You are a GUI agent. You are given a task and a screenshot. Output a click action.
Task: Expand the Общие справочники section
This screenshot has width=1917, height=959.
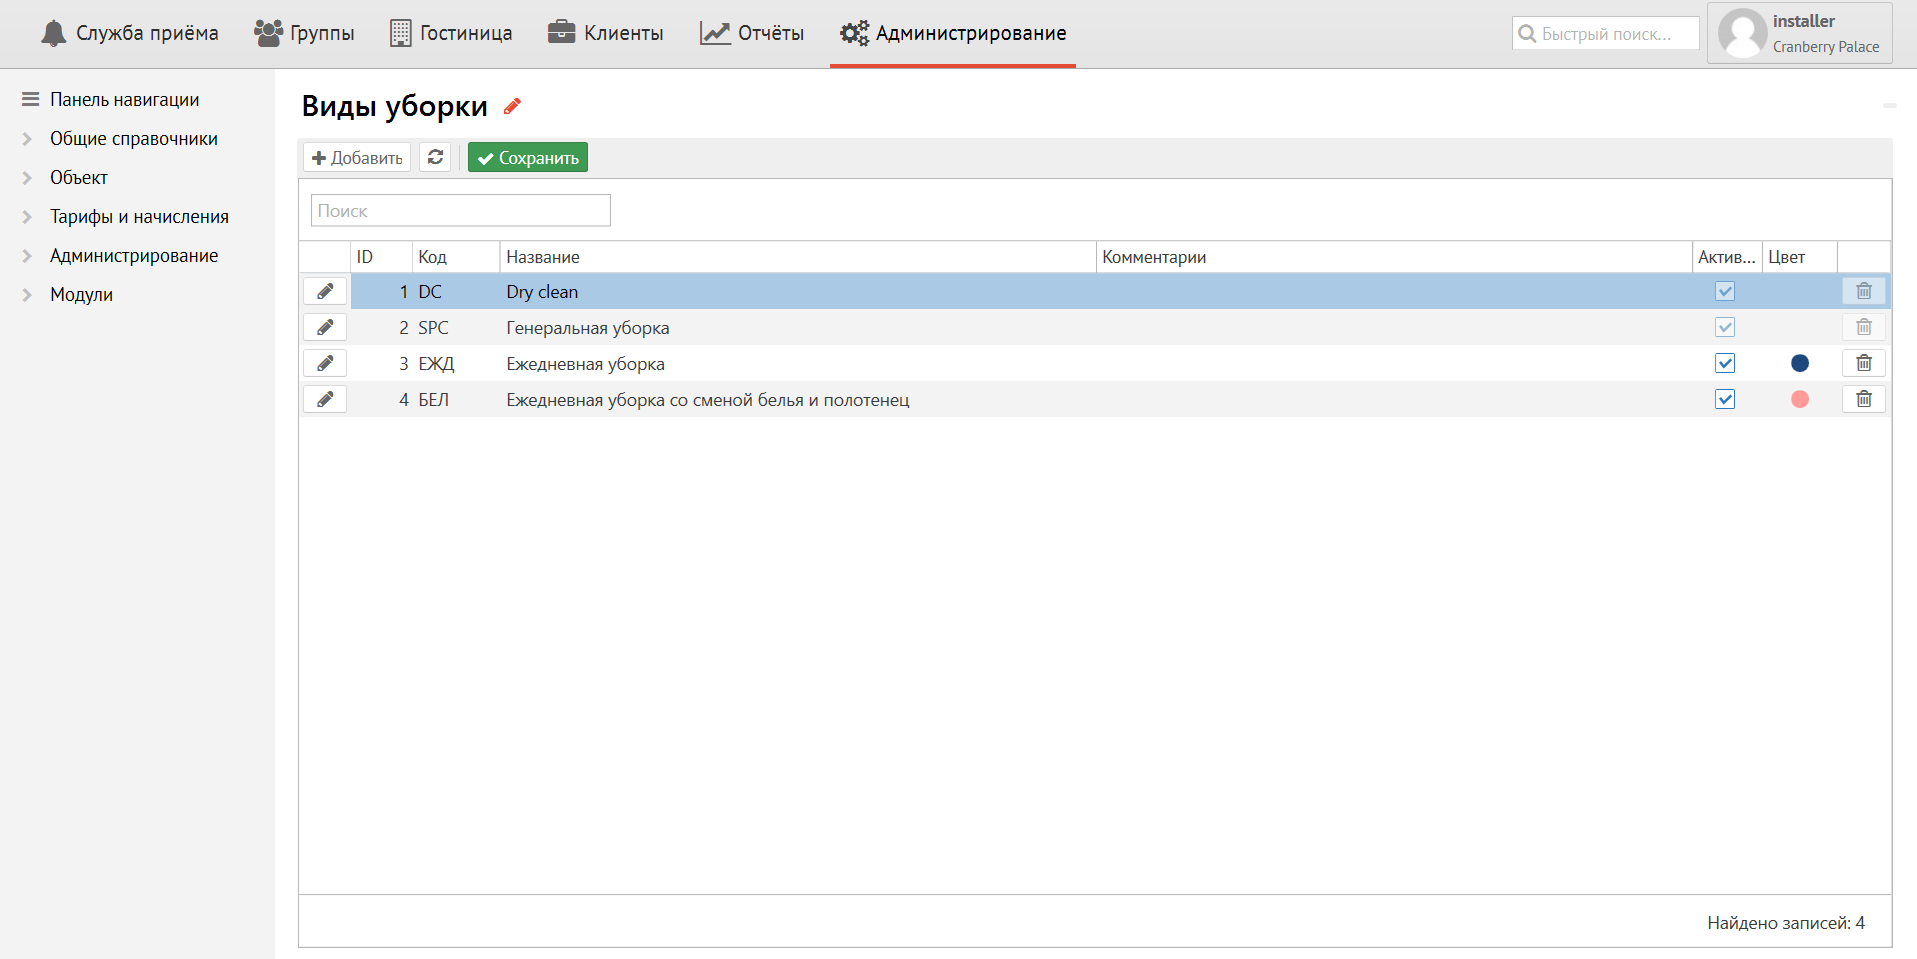point(28,139)
